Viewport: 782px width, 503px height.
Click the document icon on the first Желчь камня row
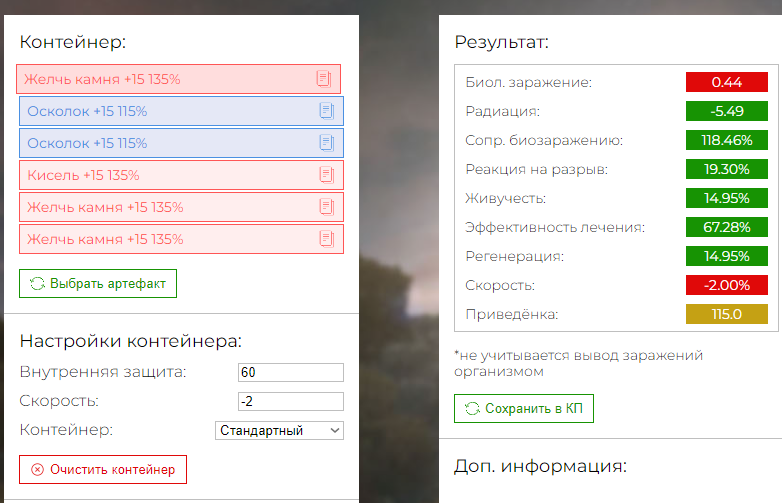[324, 79]
